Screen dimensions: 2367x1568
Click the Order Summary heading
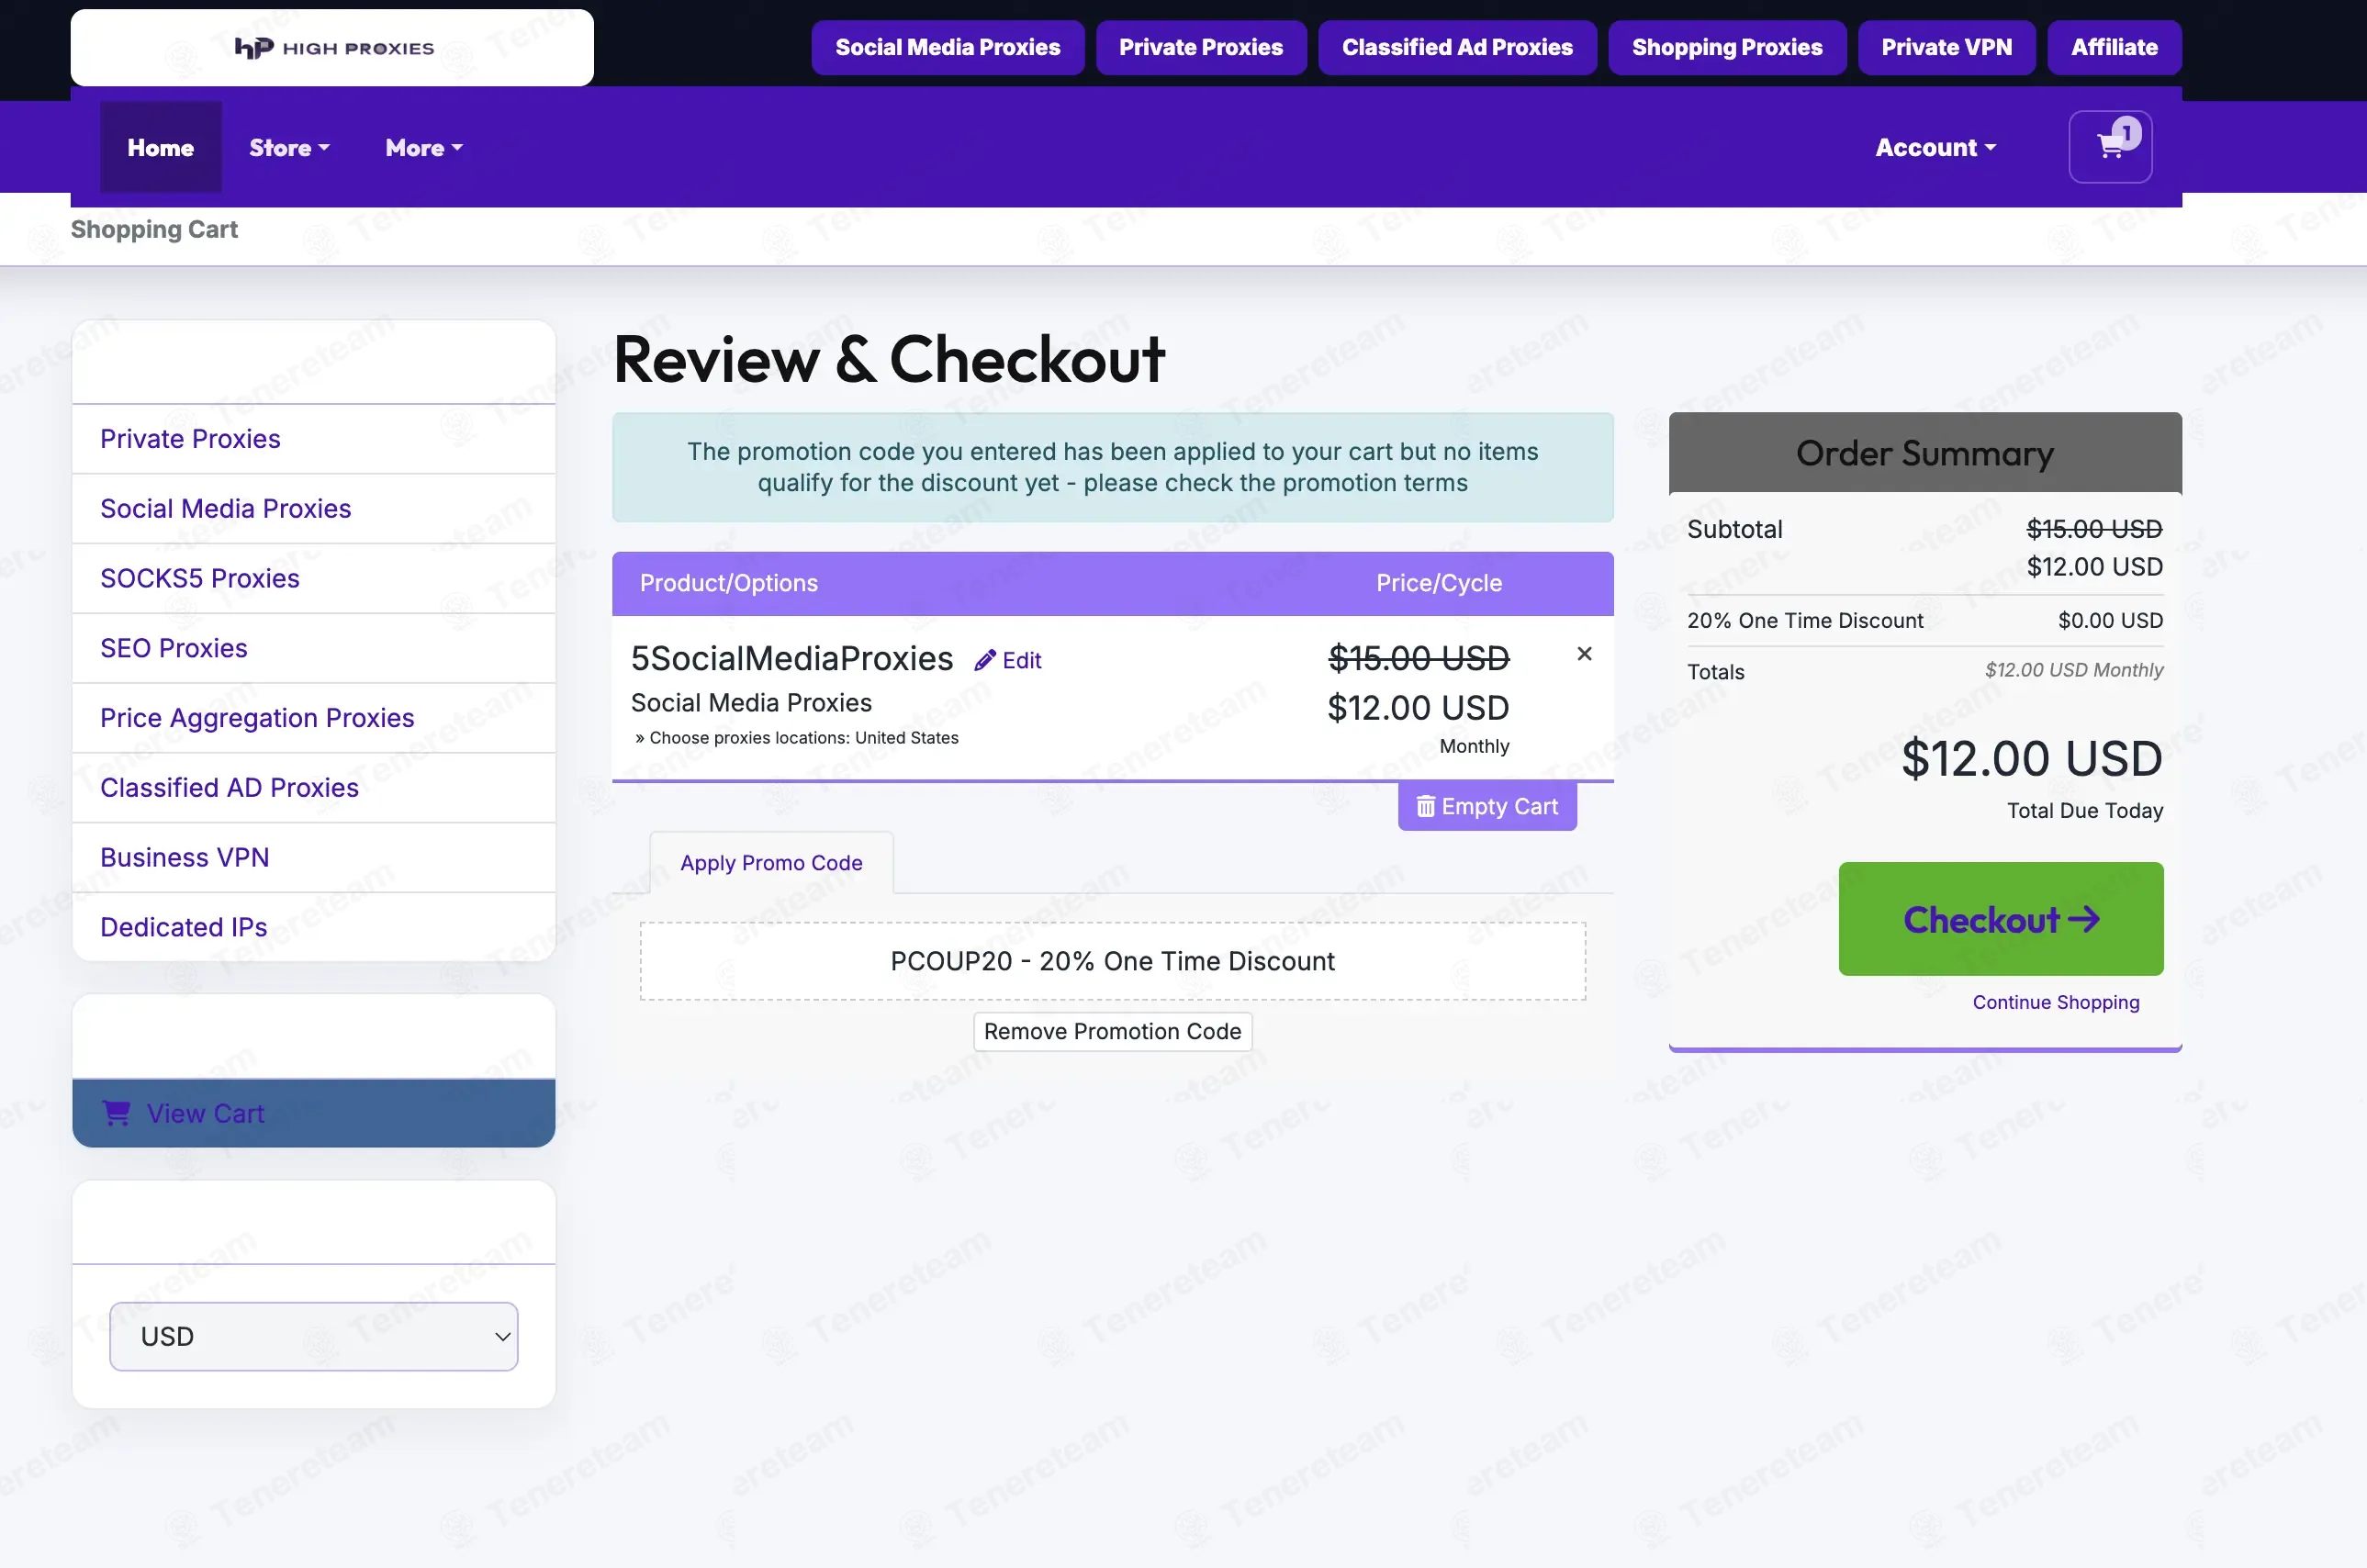pos(1924,454)
